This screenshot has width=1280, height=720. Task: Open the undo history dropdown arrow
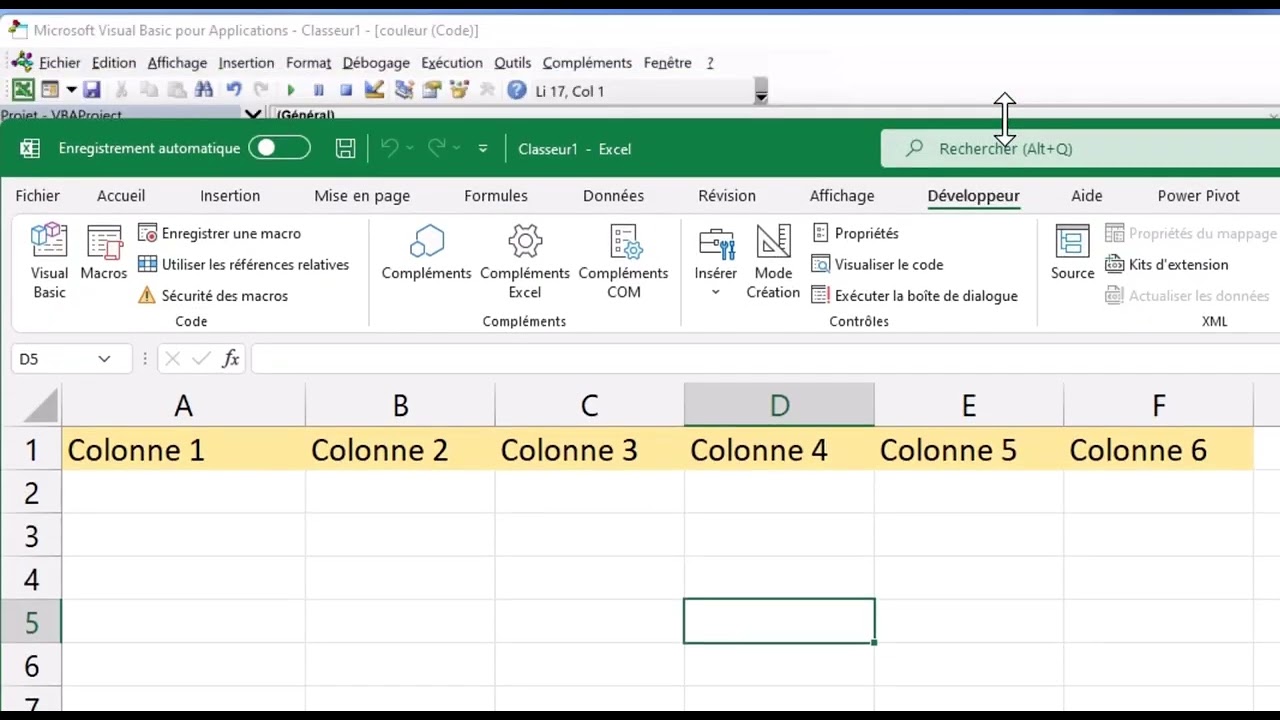tap(409, 149)
